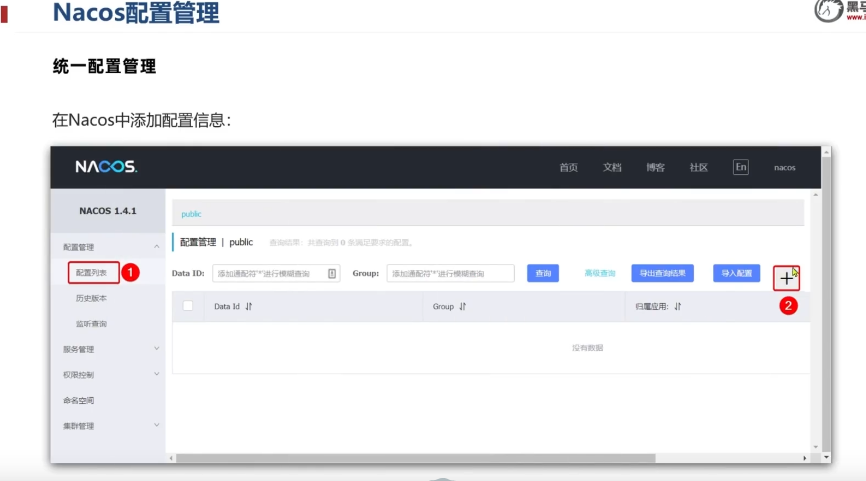Expand the 权限控制 sidebar section

point(156,374)
